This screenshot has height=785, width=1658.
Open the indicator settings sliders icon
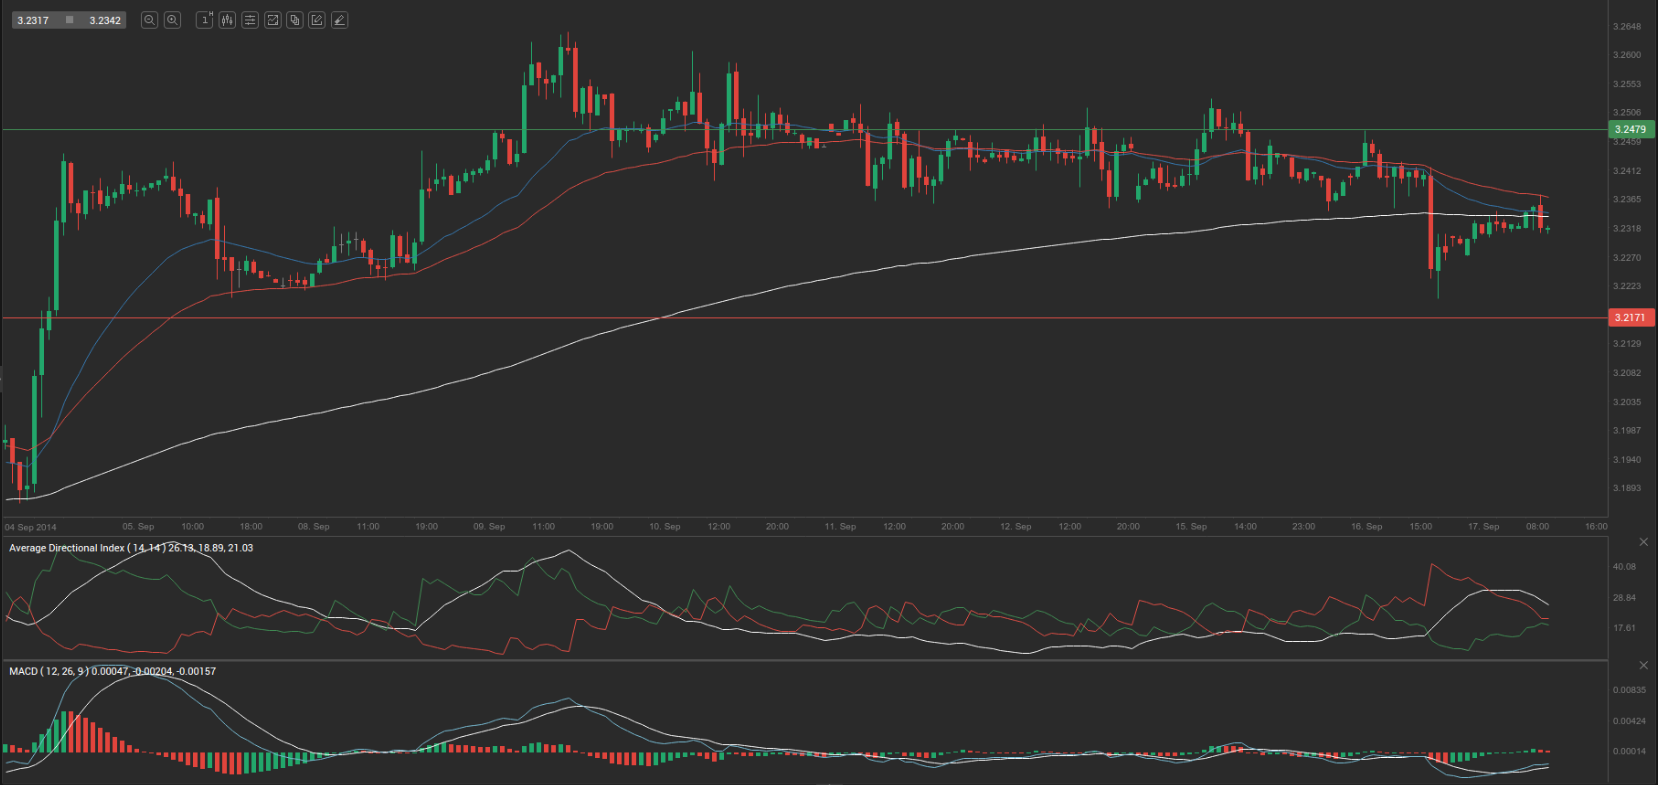click(250, 20)
